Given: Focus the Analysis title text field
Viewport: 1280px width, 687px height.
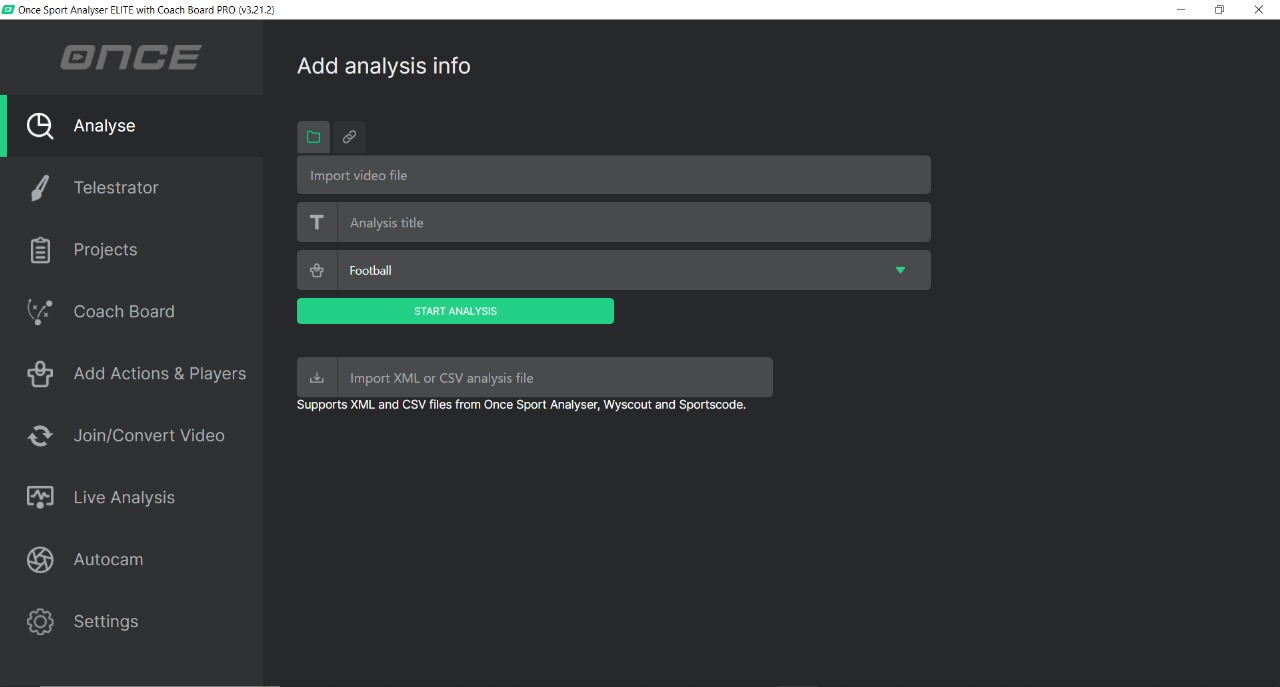Looking at the screenshot, I should (634, 222).
